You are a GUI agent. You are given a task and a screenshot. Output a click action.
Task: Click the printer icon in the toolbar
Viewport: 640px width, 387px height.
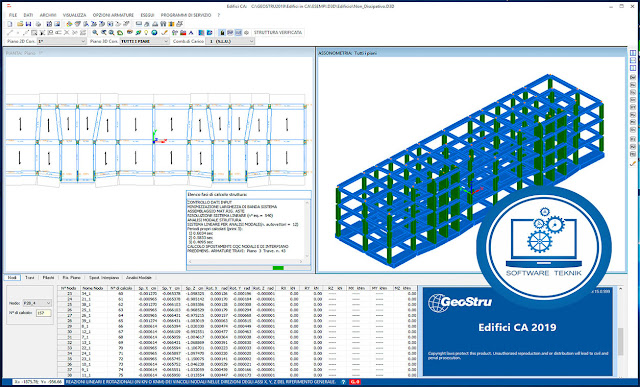tap(38, 24)
